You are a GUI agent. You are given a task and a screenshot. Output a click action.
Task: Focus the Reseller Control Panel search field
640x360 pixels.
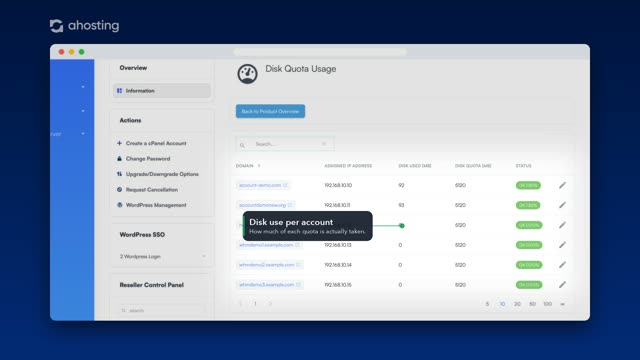[x=162, y=310]
